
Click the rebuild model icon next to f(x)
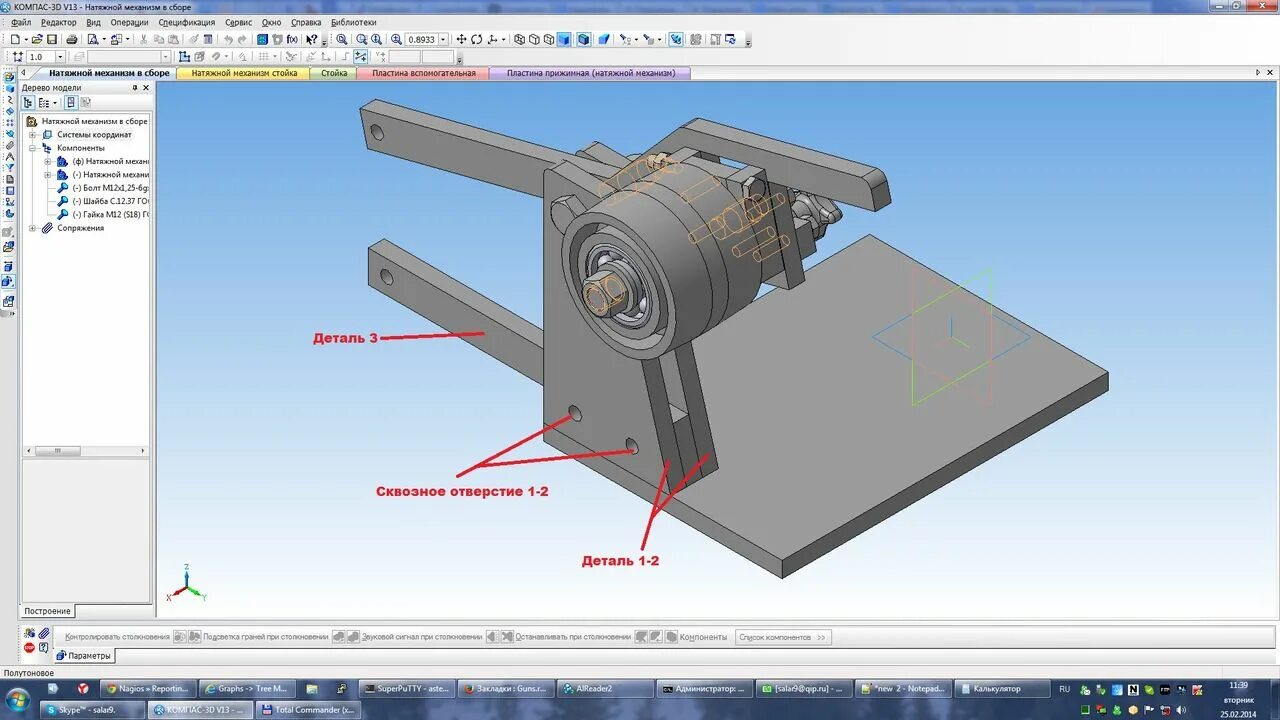coord(277,39)
